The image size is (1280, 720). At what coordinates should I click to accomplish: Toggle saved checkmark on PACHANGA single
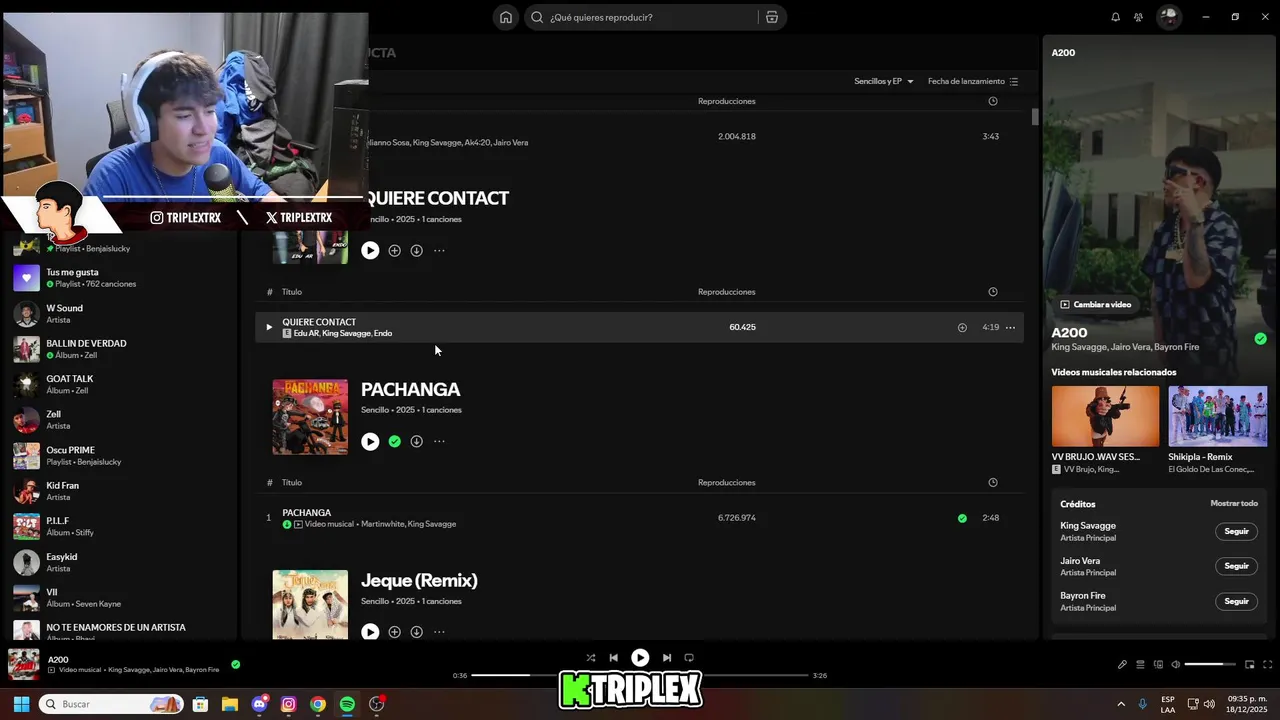[394, 442]
